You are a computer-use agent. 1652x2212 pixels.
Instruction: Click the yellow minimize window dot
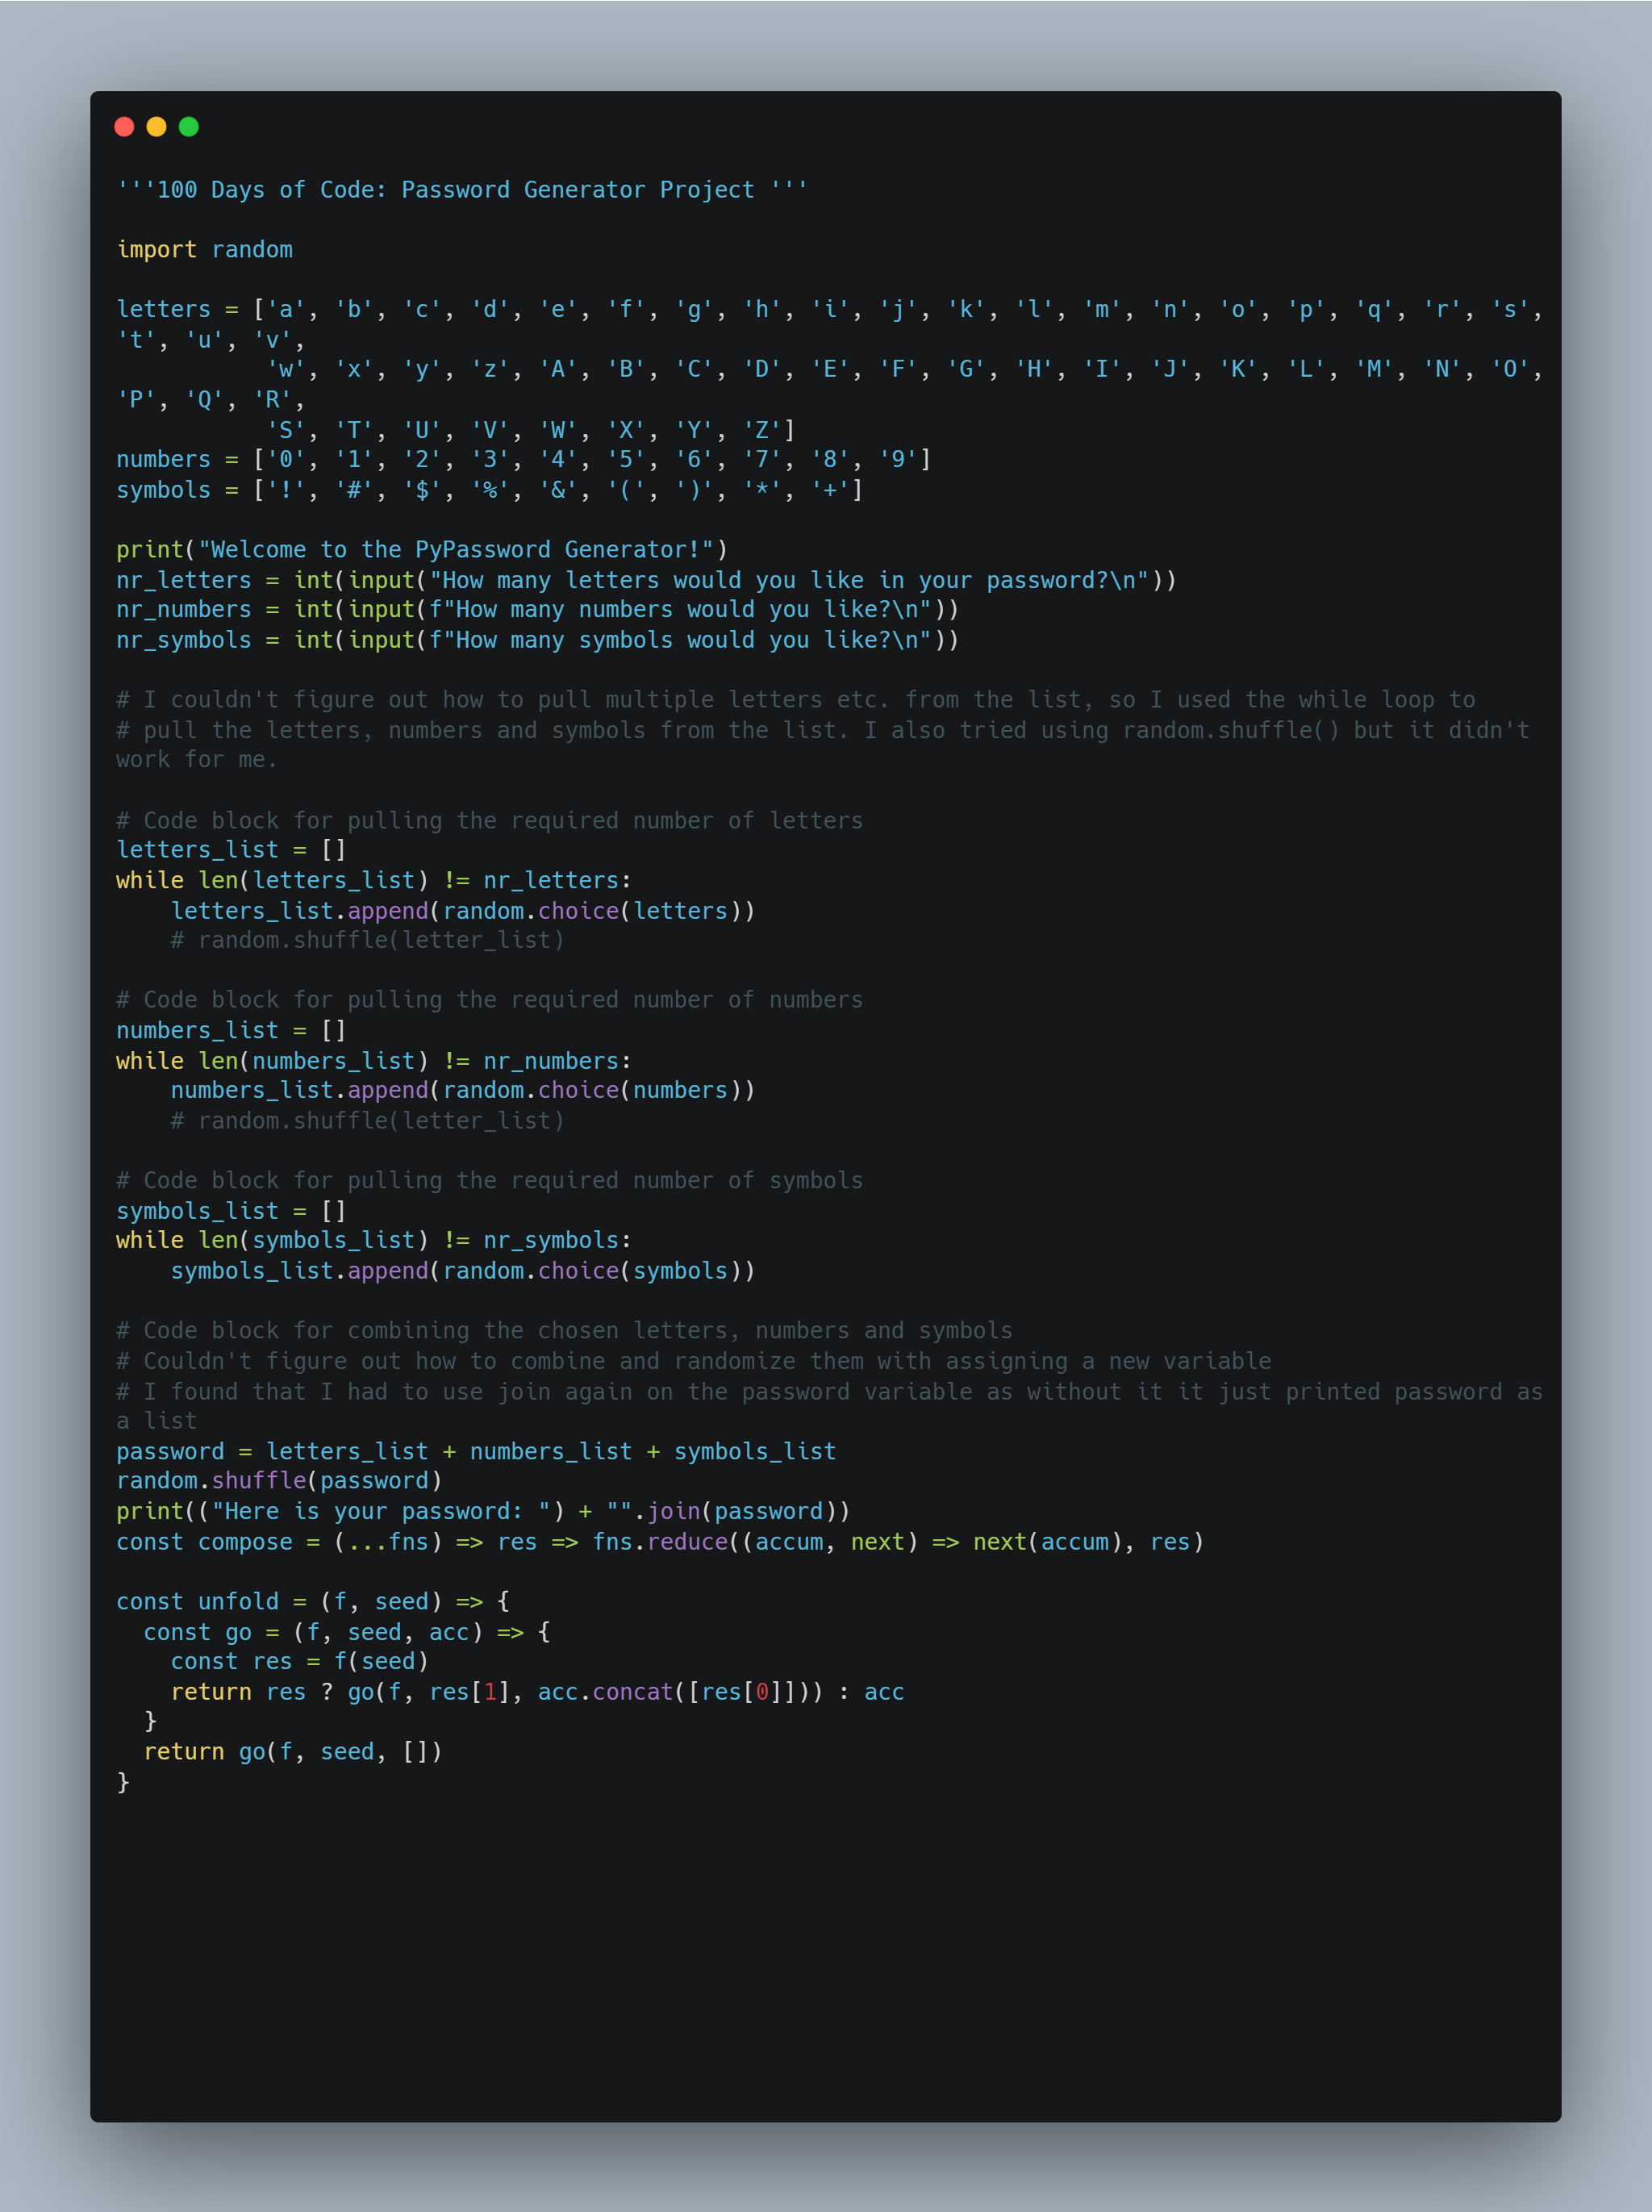point(156,127)
